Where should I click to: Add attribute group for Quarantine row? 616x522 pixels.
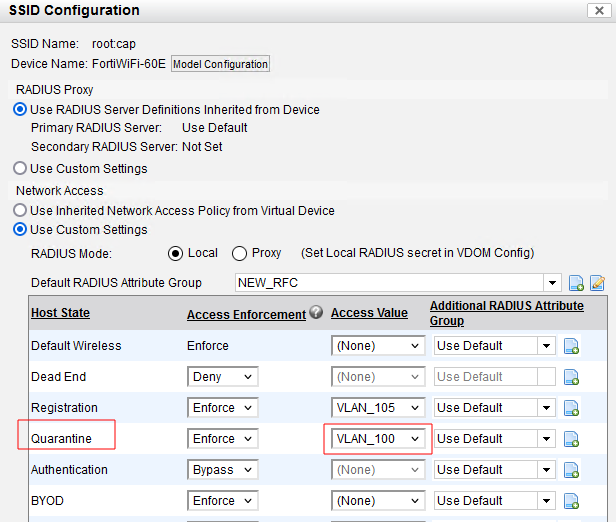(x=572, y=439)
